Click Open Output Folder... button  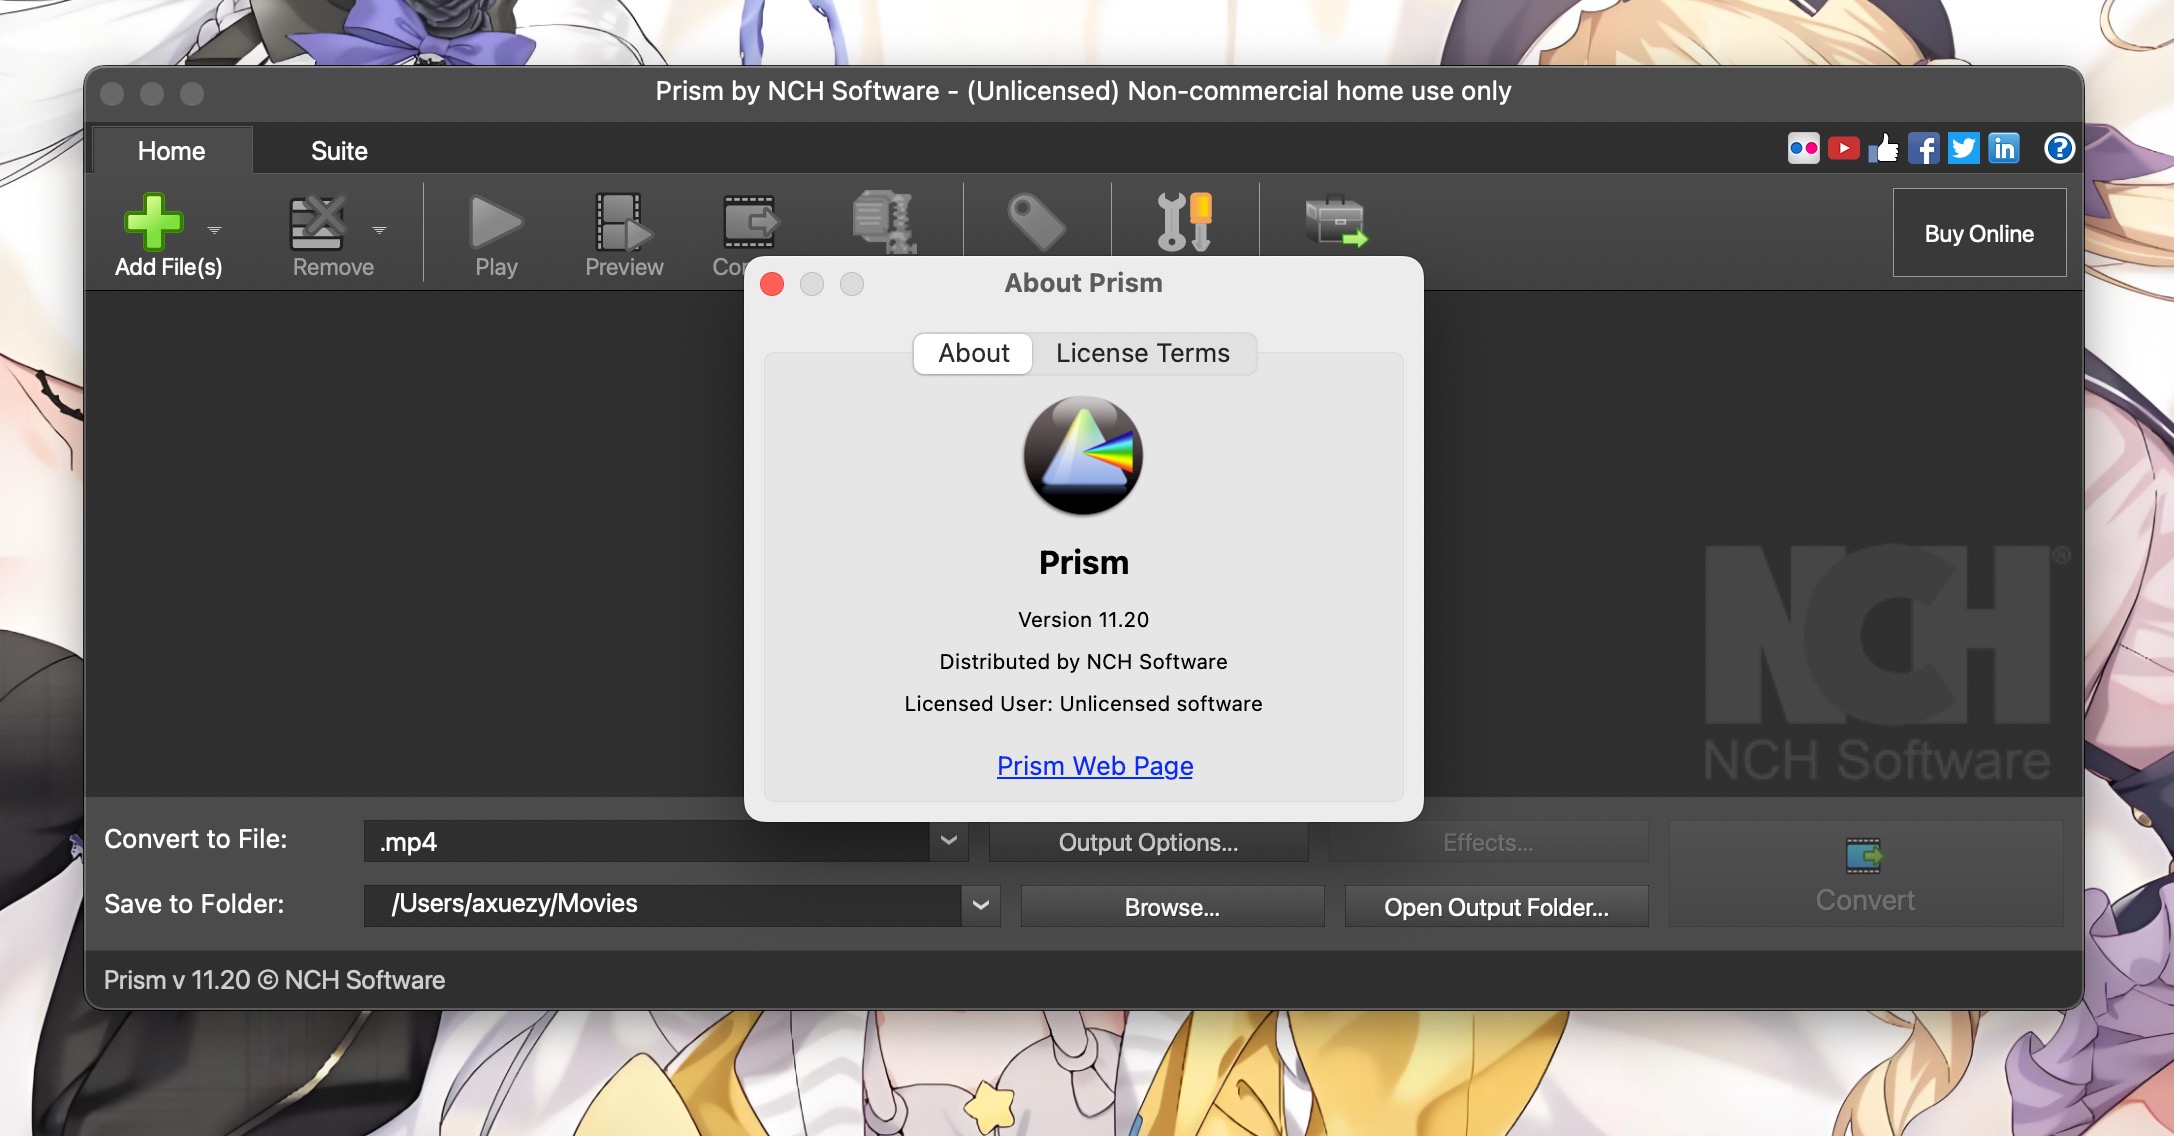click(x=1496, y=907)
